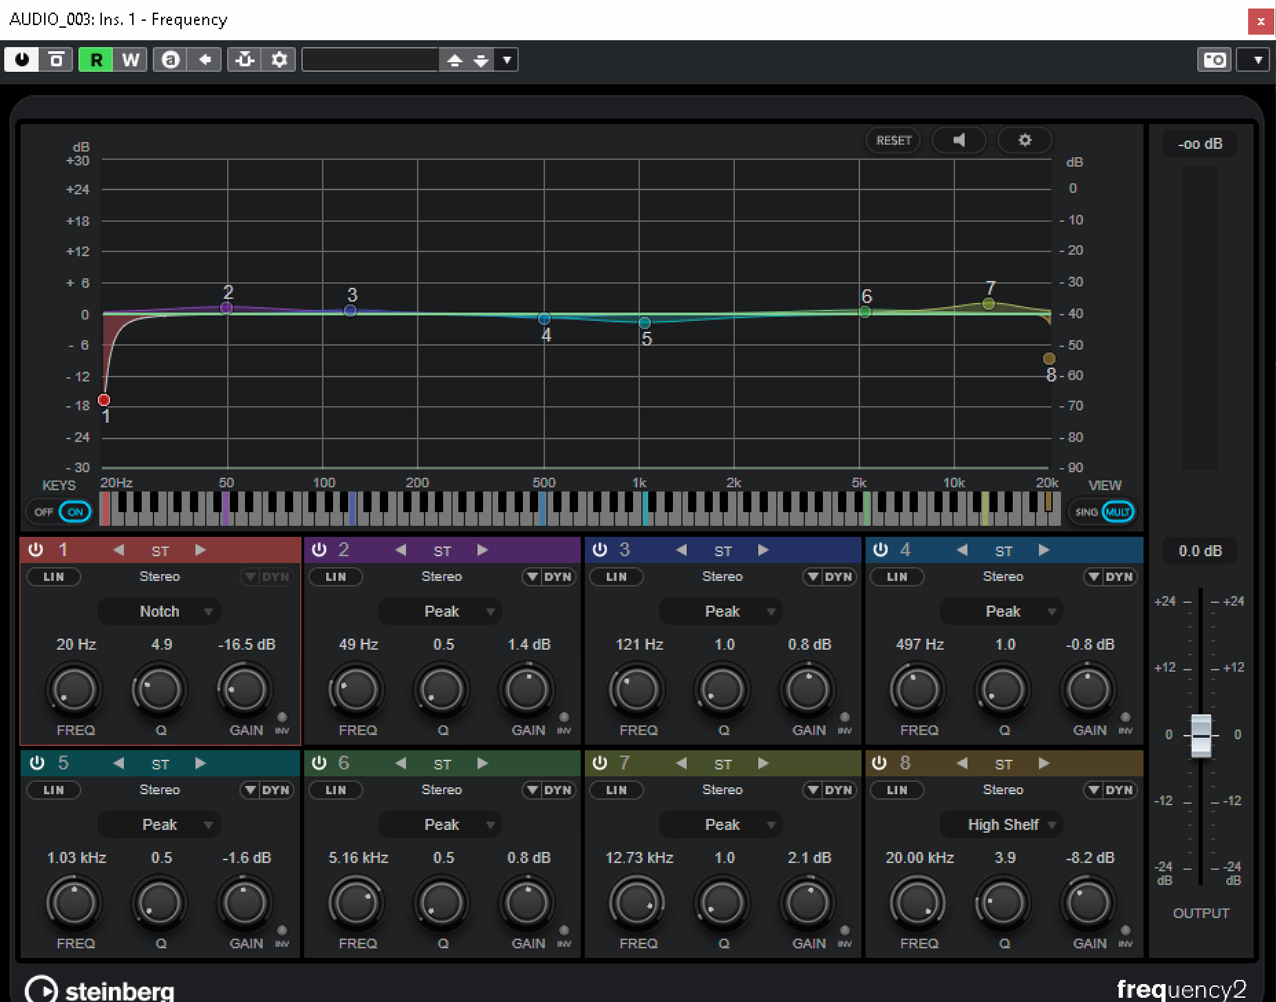This screenshot has width=1276, height=1002.
Task: Switch VIEW to SING mode
Action: tap(1086, 512)
